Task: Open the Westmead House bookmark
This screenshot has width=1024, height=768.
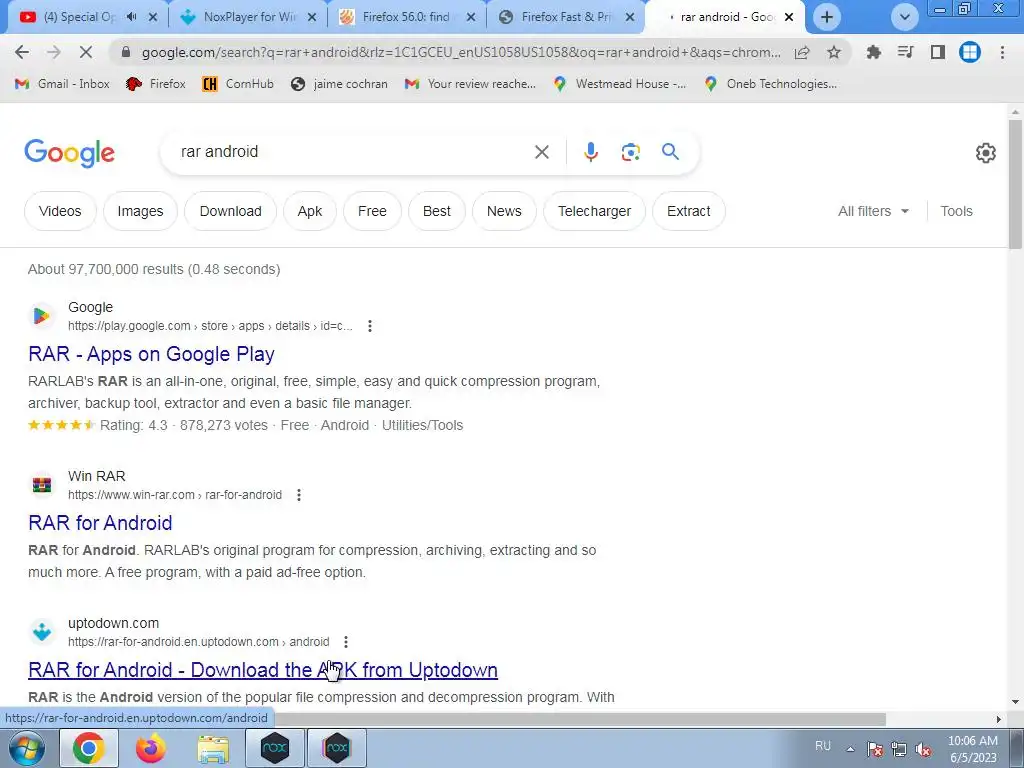Action: click(x=619, y=84)
